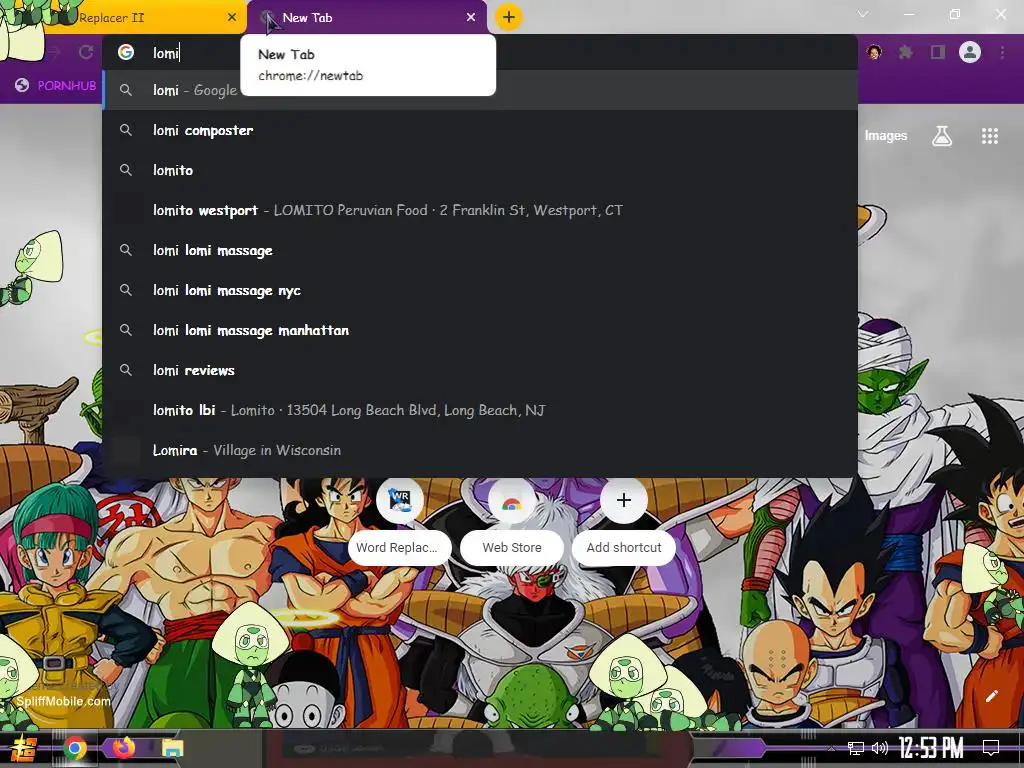Open the tab search dropdown chevron
1024x768 pixels.
pyautogui.click(x=863, y=14)
